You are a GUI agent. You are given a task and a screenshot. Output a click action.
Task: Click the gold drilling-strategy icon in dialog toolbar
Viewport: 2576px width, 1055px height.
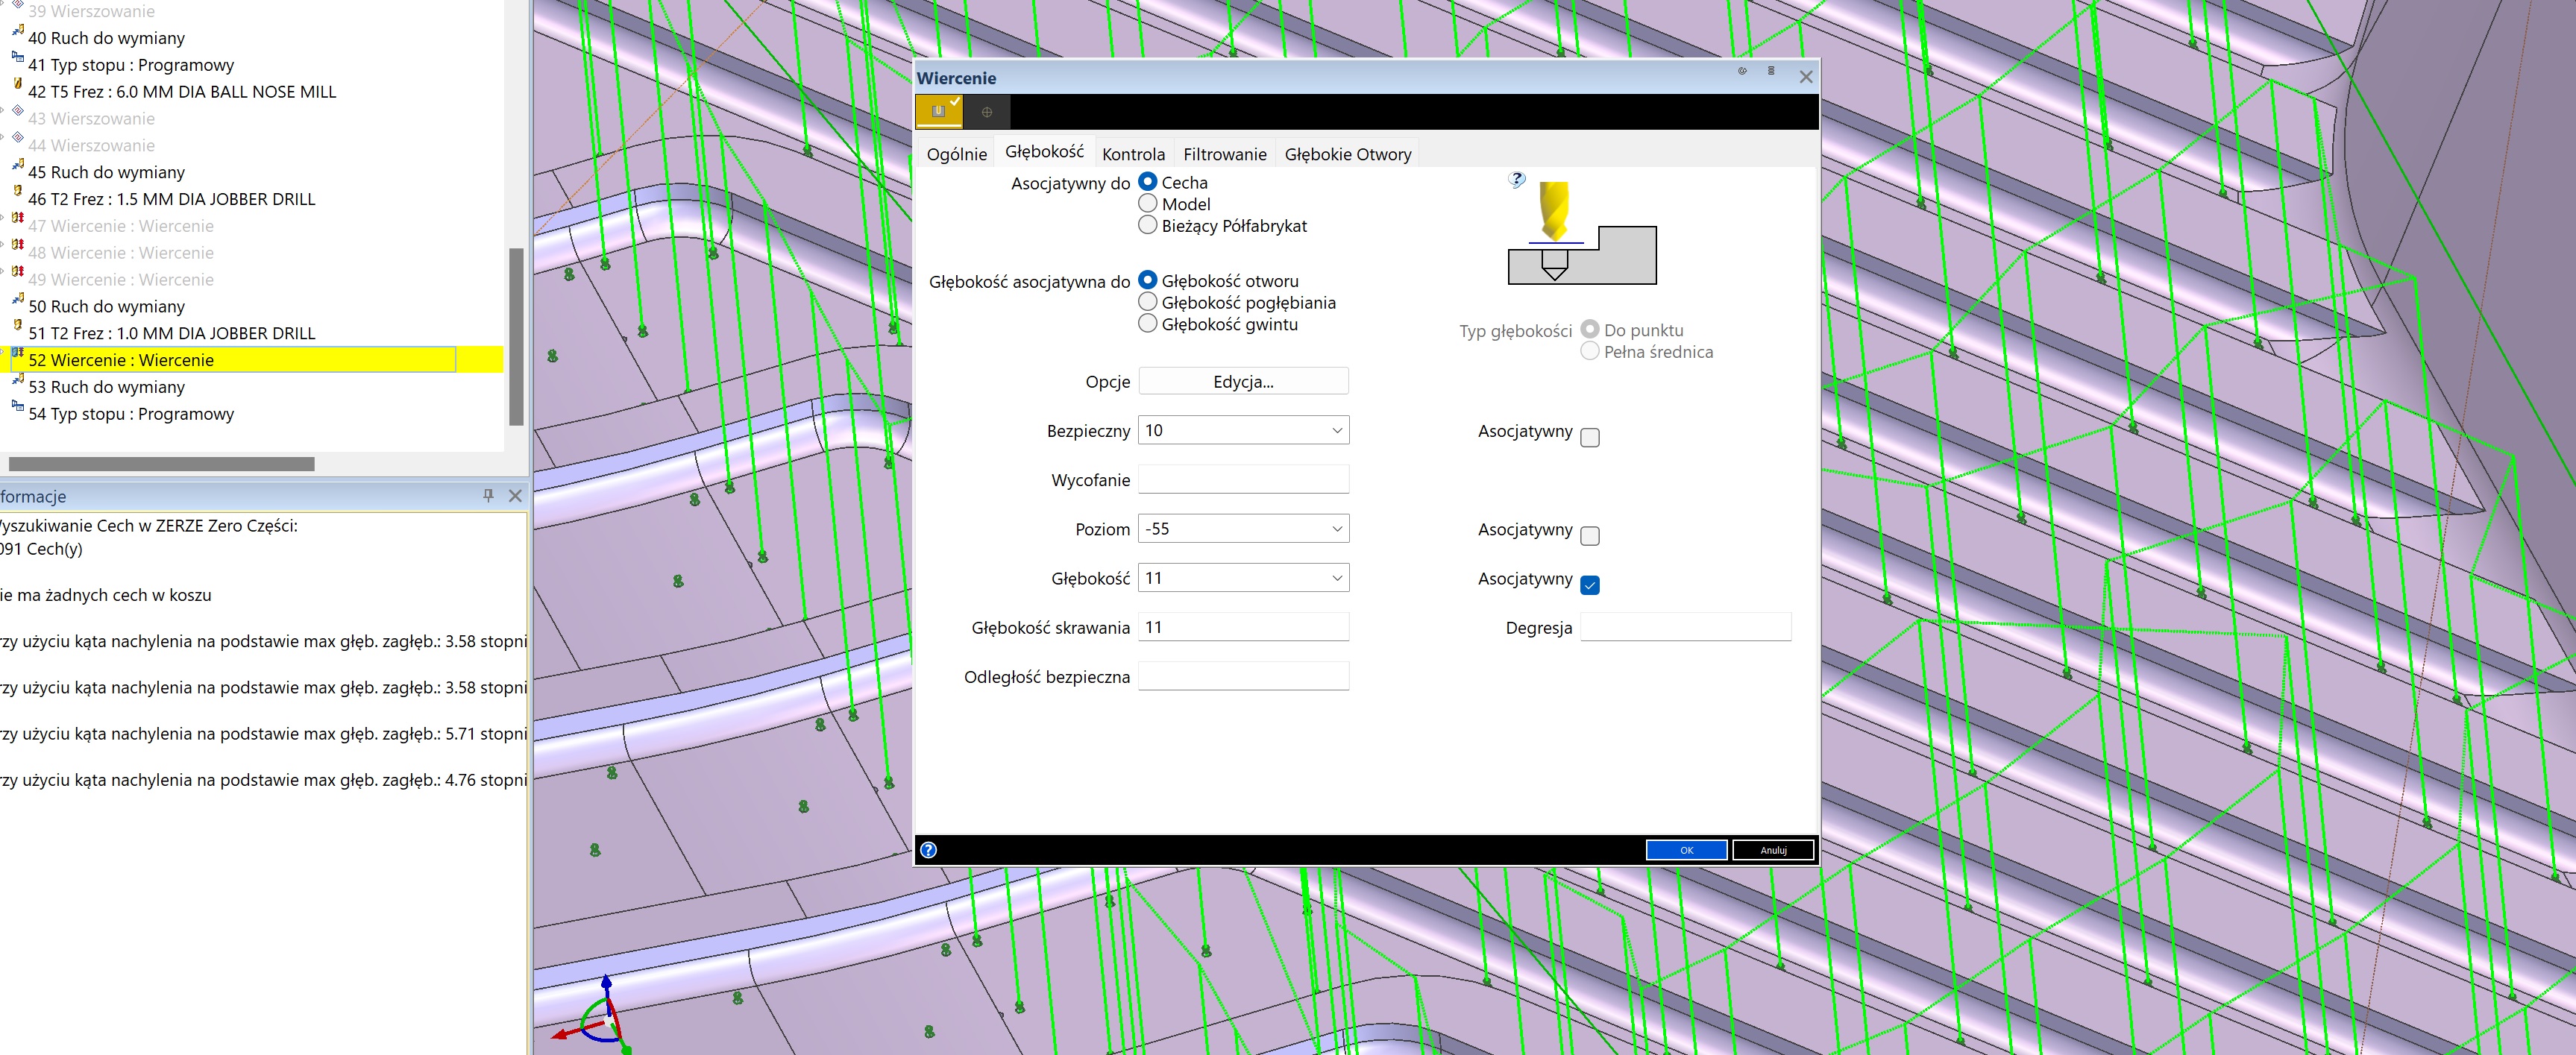(938, 112)
